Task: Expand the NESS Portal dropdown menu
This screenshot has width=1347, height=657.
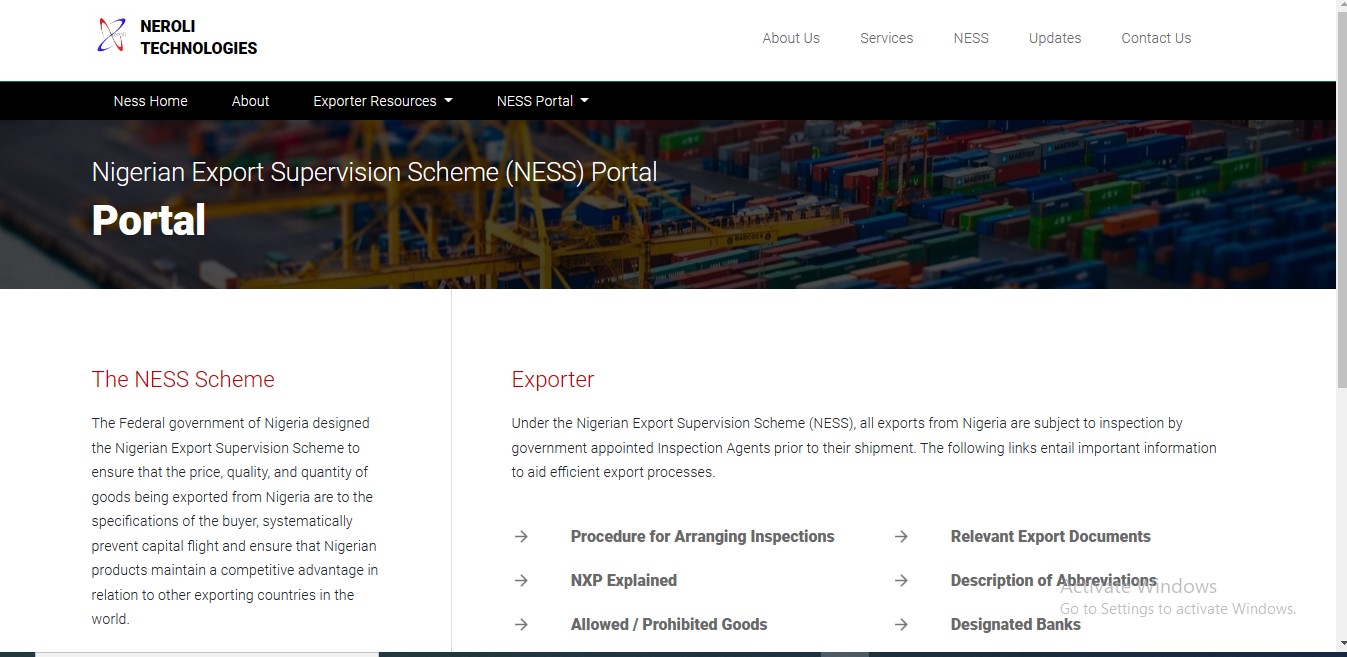Action: pyautogui.click(x=542, y=101)
